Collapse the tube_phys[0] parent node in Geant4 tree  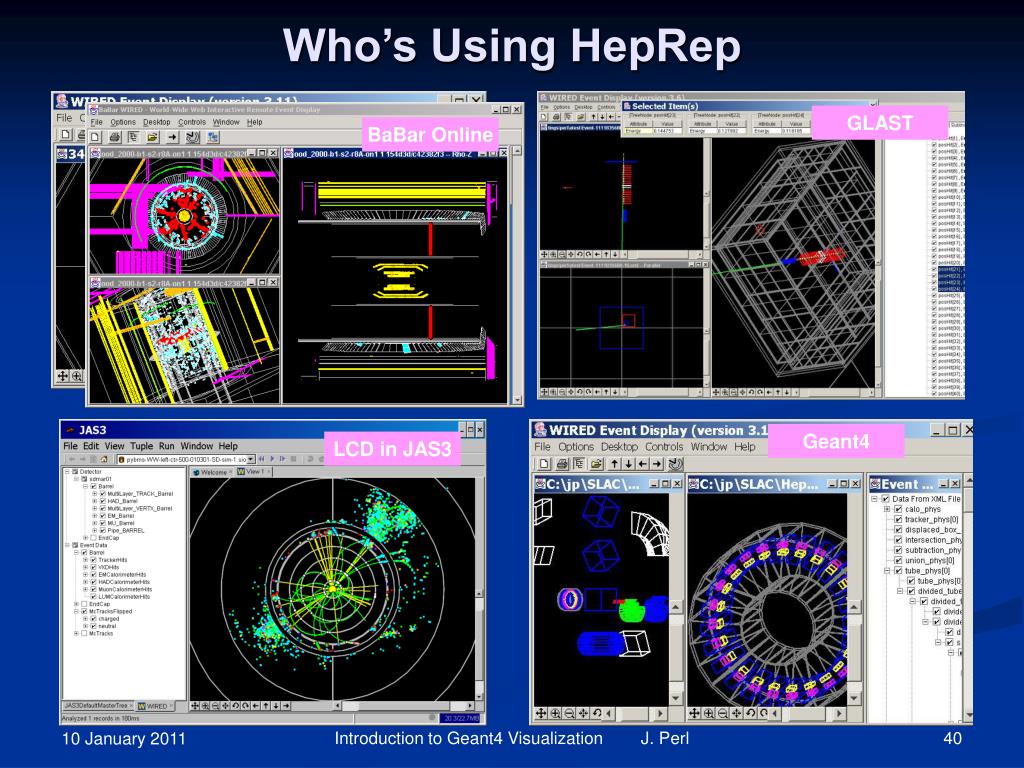887,571
